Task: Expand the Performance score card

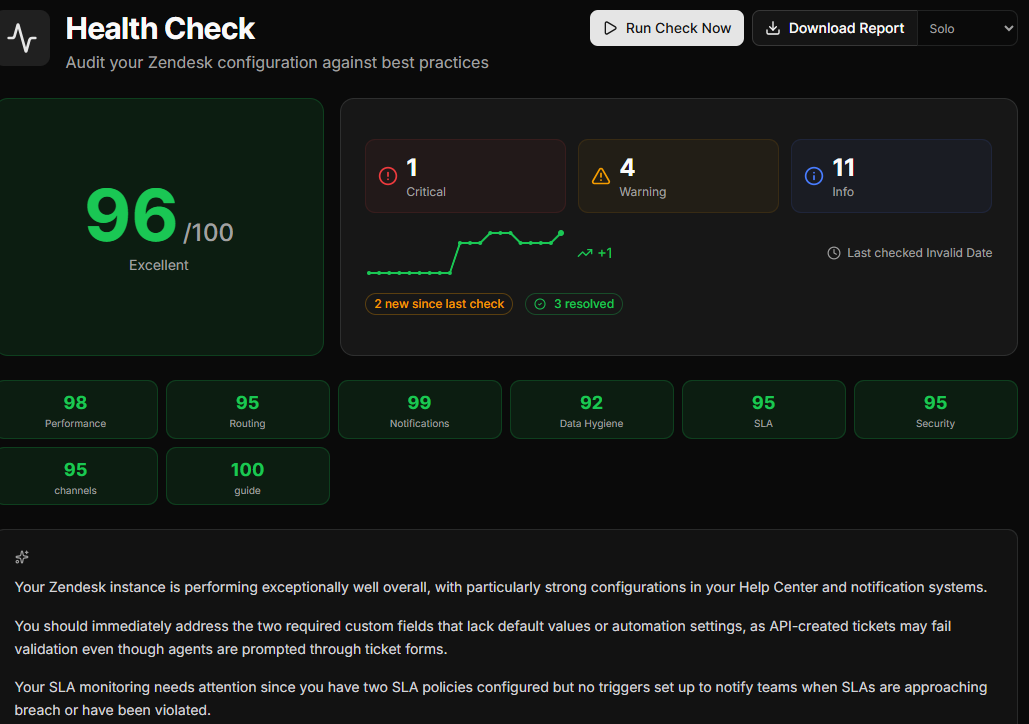Action: click(x=75, y=409)
